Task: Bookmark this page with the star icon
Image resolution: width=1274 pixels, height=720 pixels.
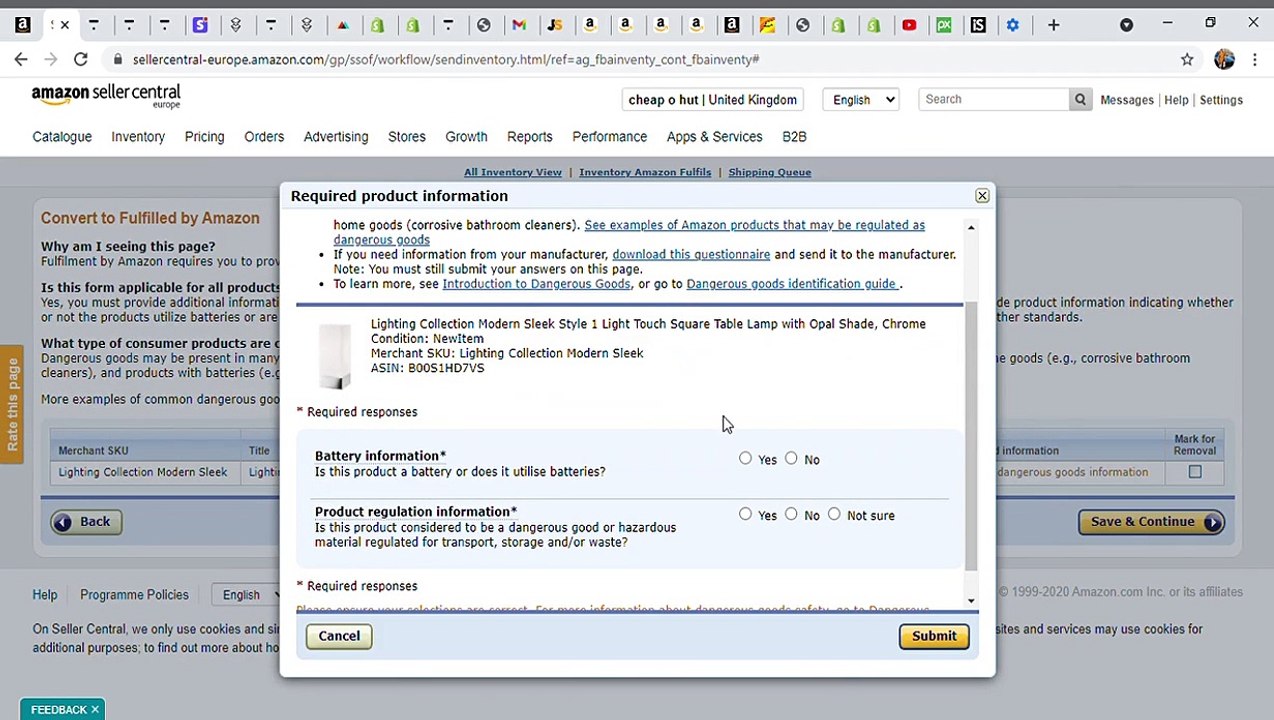Action: click(1187, 60)
